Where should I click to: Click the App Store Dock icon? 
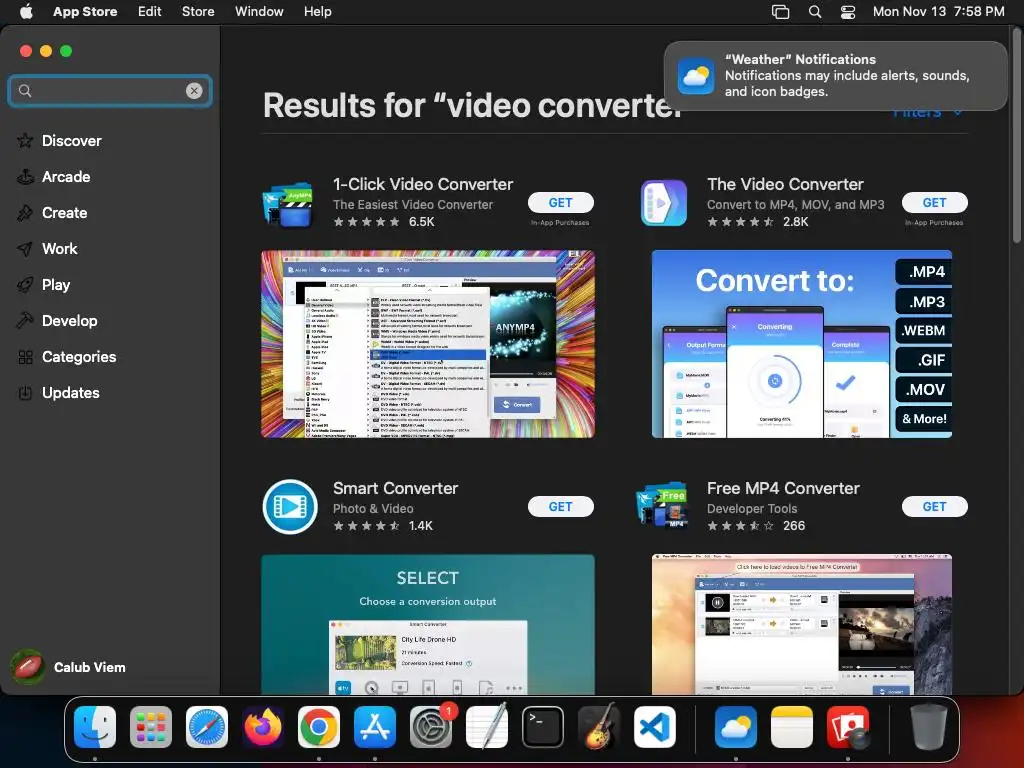pos(375,726)
